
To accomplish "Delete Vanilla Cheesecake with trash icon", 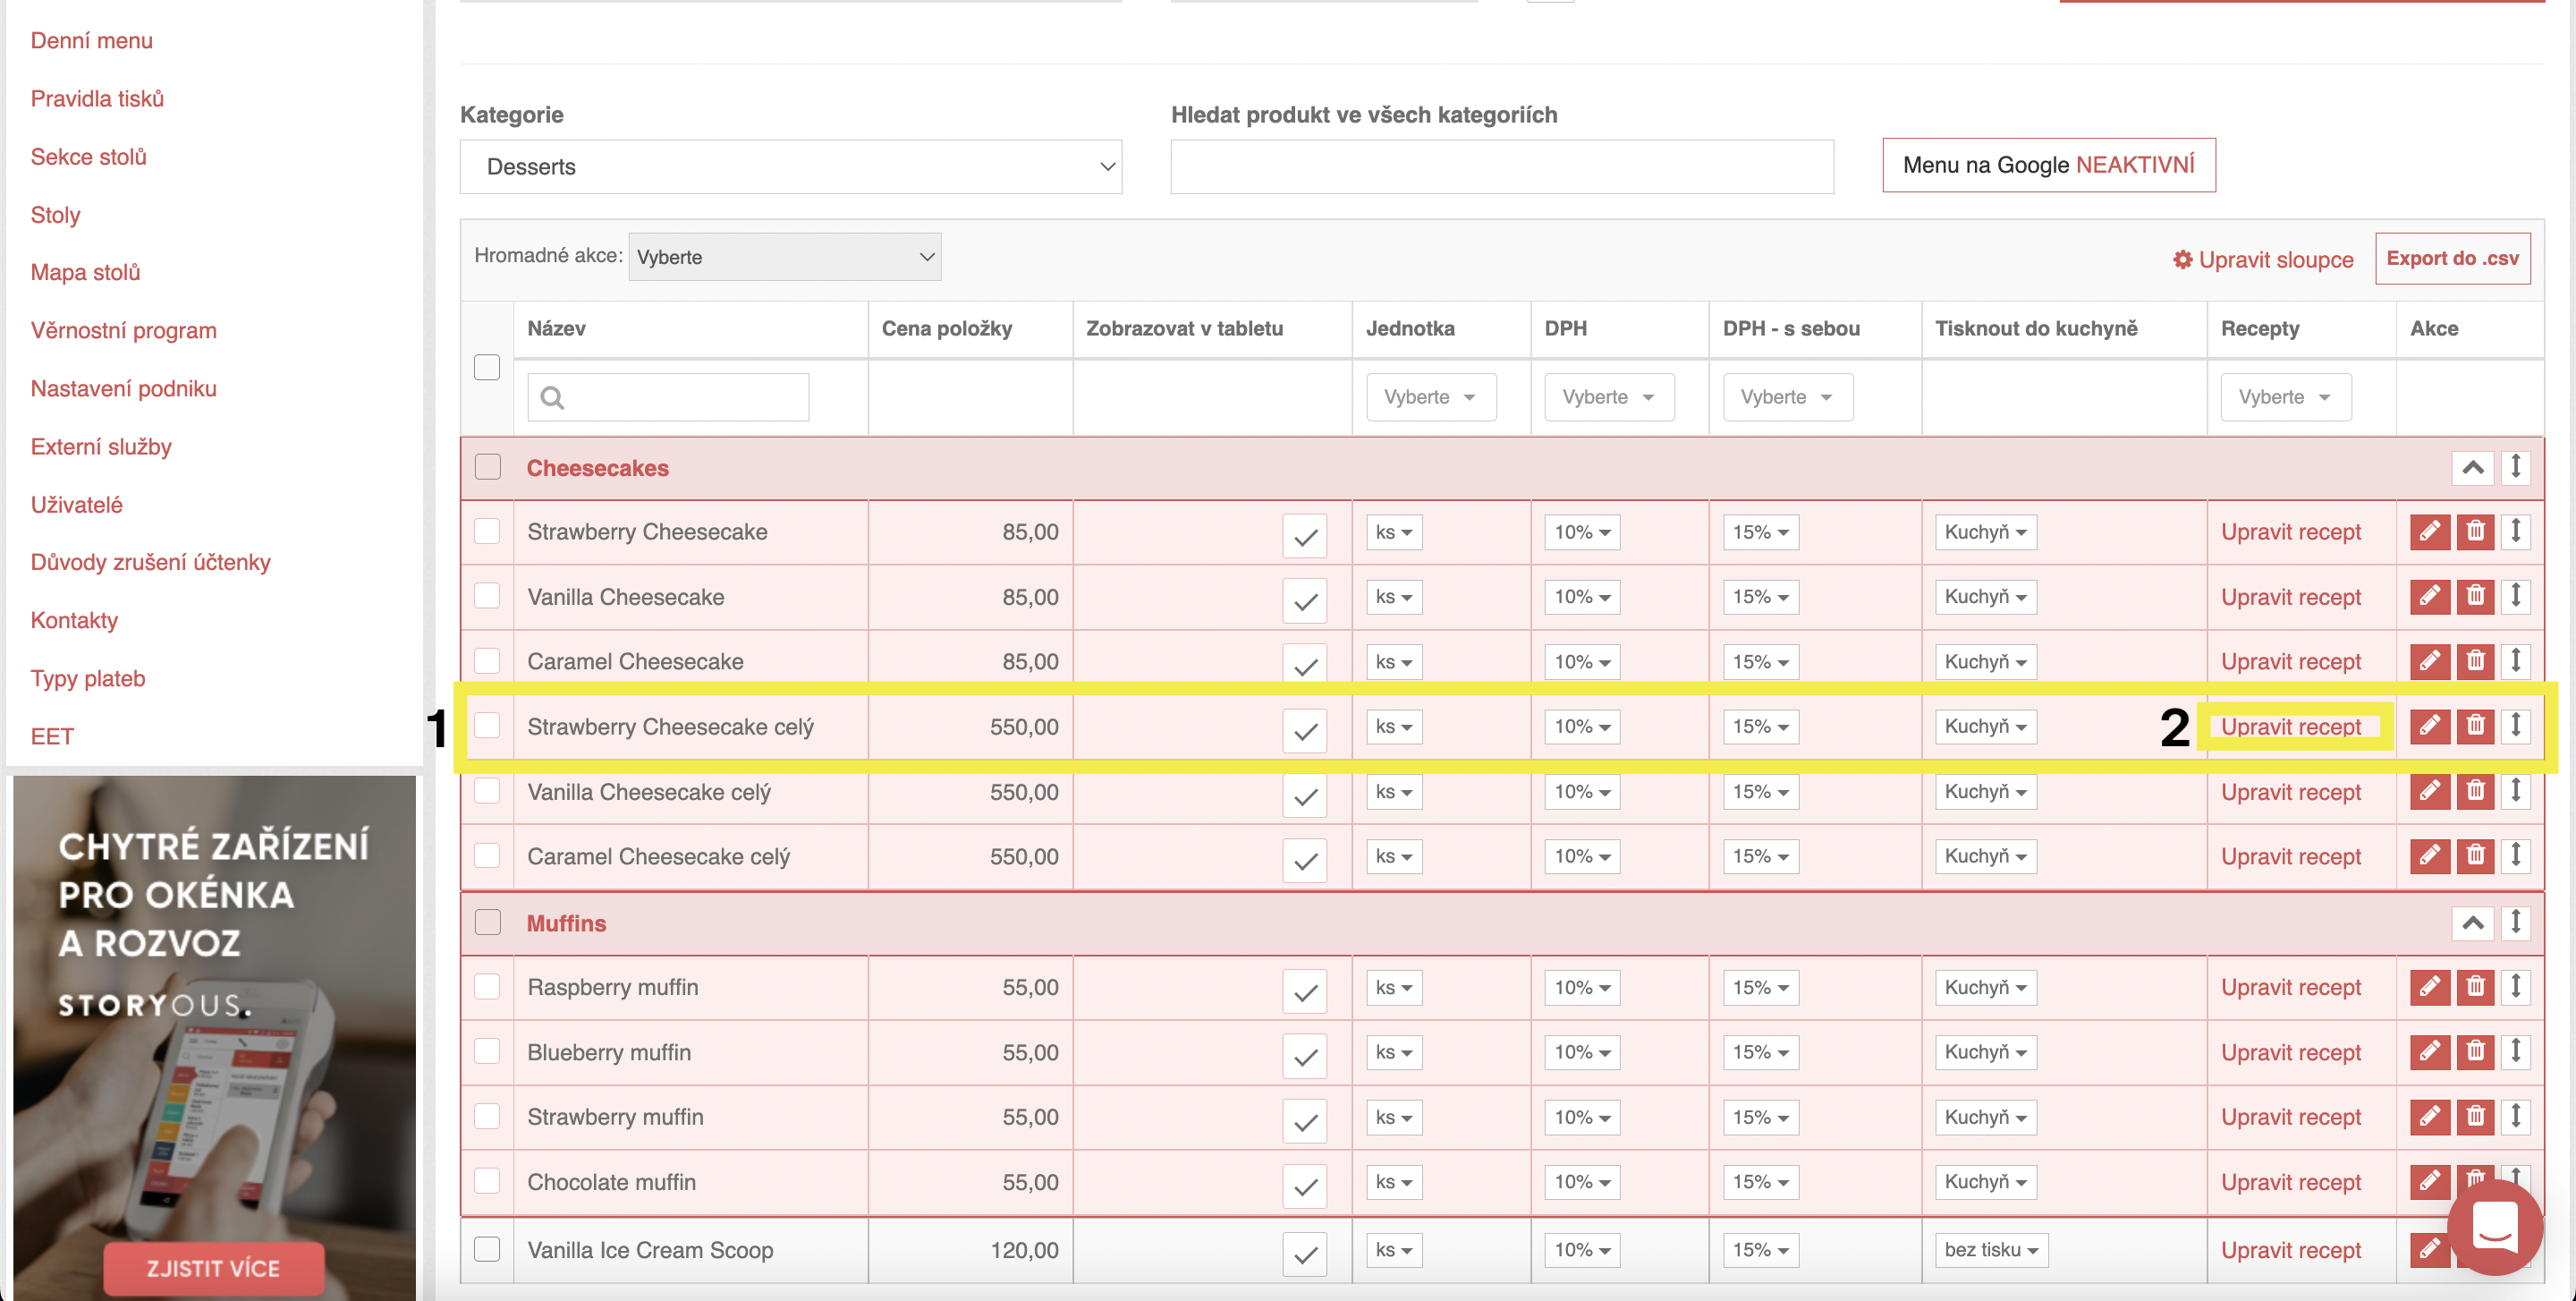I will click(2475, 596).
